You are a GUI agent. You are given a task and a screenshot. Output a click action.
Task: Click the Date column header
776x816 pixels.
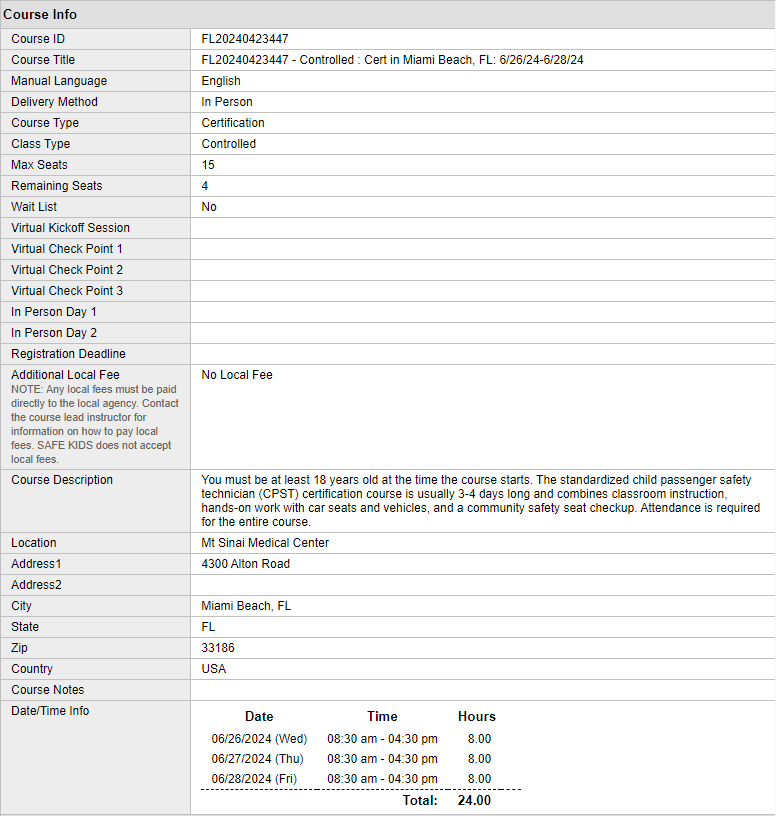coord(259,717)
